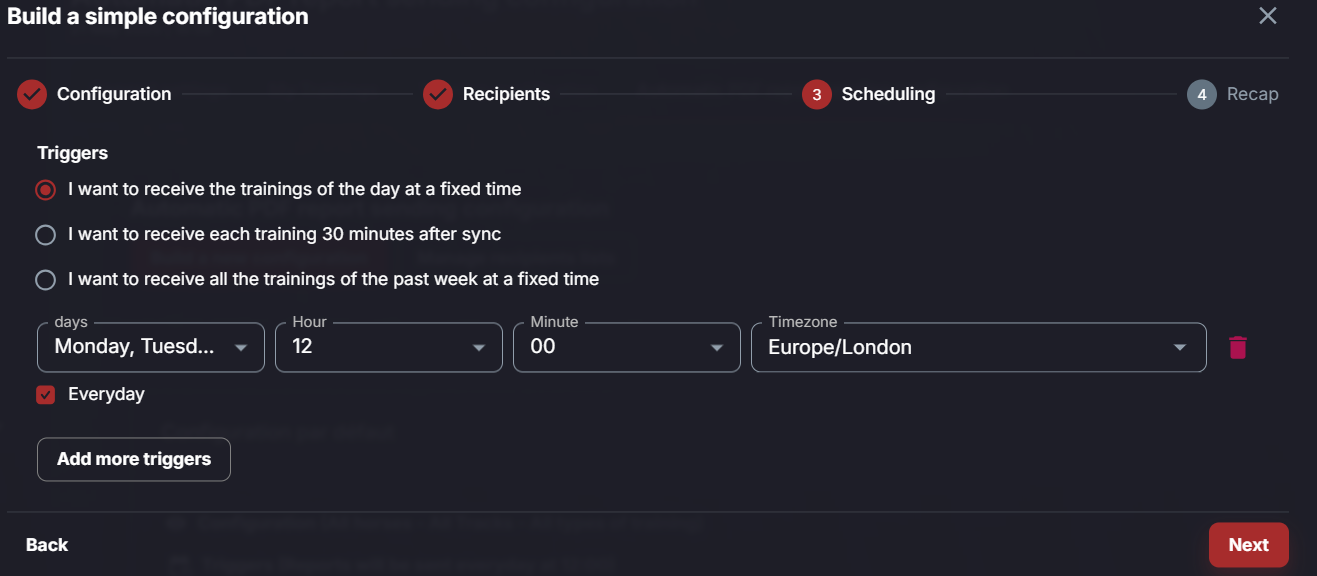This screenshot has width=1317, height=576.
Task: Click the Next button
Action: [x=1248, y=545]
